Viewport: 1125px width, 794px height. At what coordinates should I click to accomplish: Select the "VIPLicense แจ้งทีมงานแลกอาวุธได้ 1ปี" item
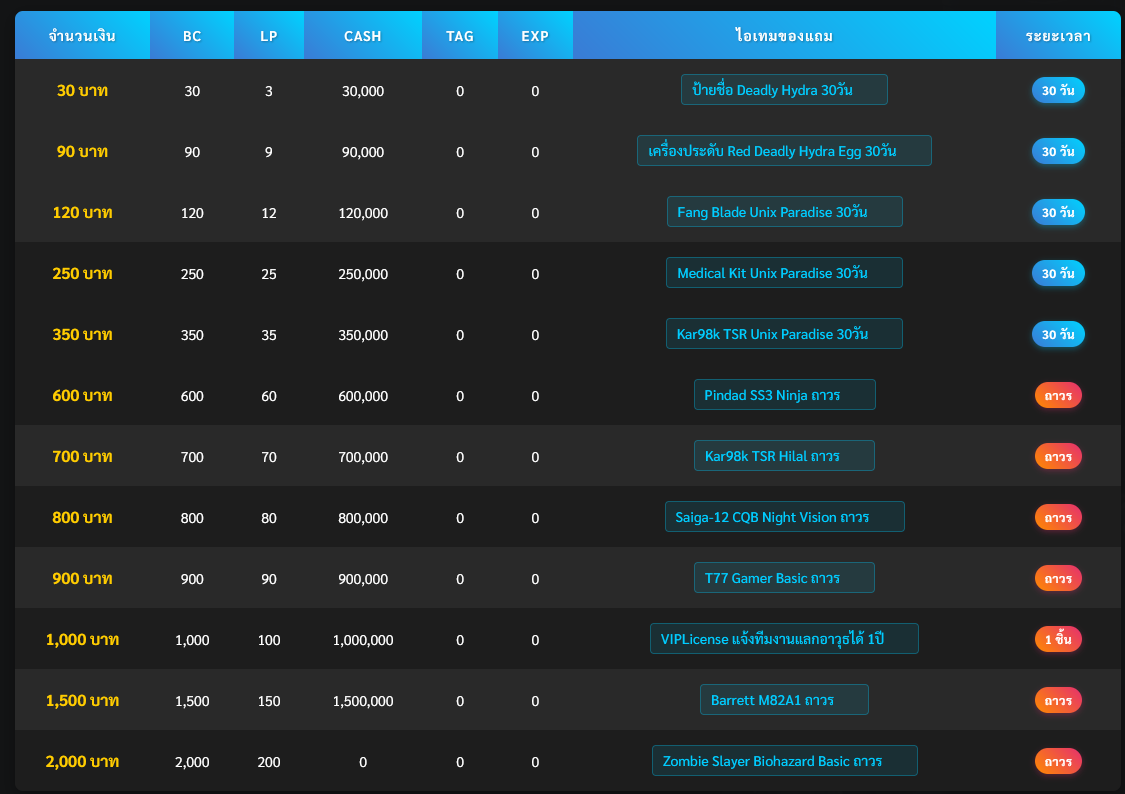[784, 638]
